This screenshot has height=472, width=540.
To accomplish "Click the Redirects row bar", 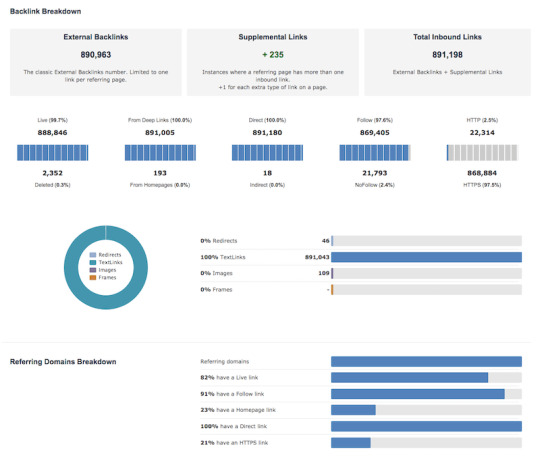I will tap(426, 241).
